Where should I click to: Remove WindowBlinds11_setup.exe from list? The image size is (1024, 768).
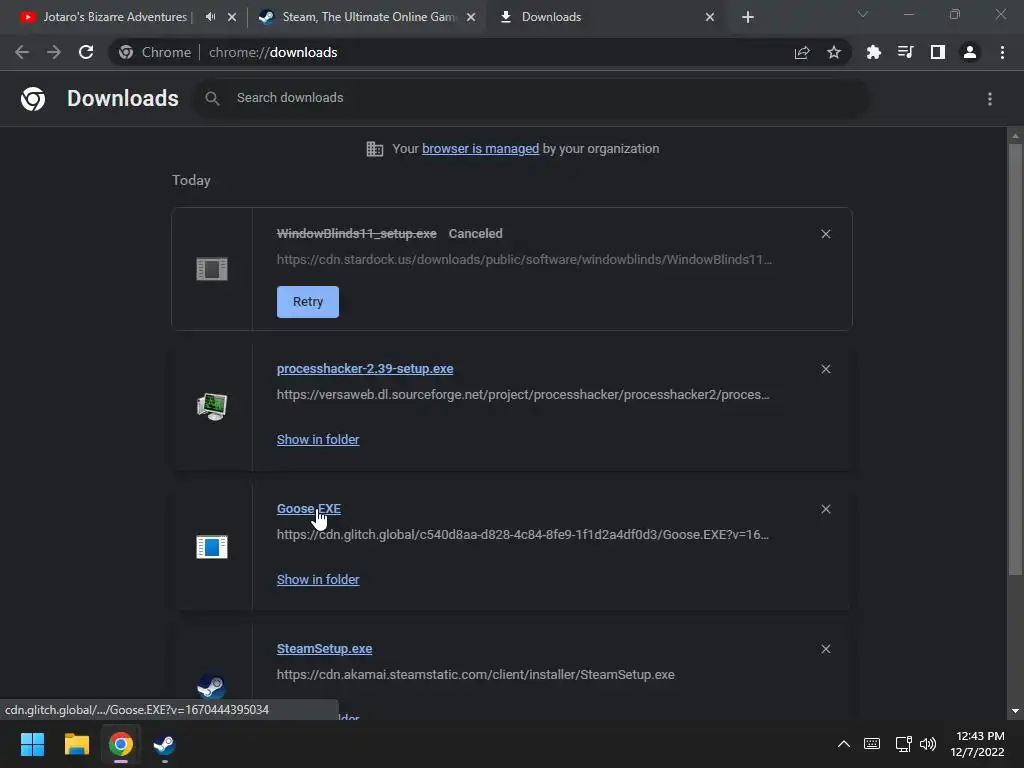825,234
